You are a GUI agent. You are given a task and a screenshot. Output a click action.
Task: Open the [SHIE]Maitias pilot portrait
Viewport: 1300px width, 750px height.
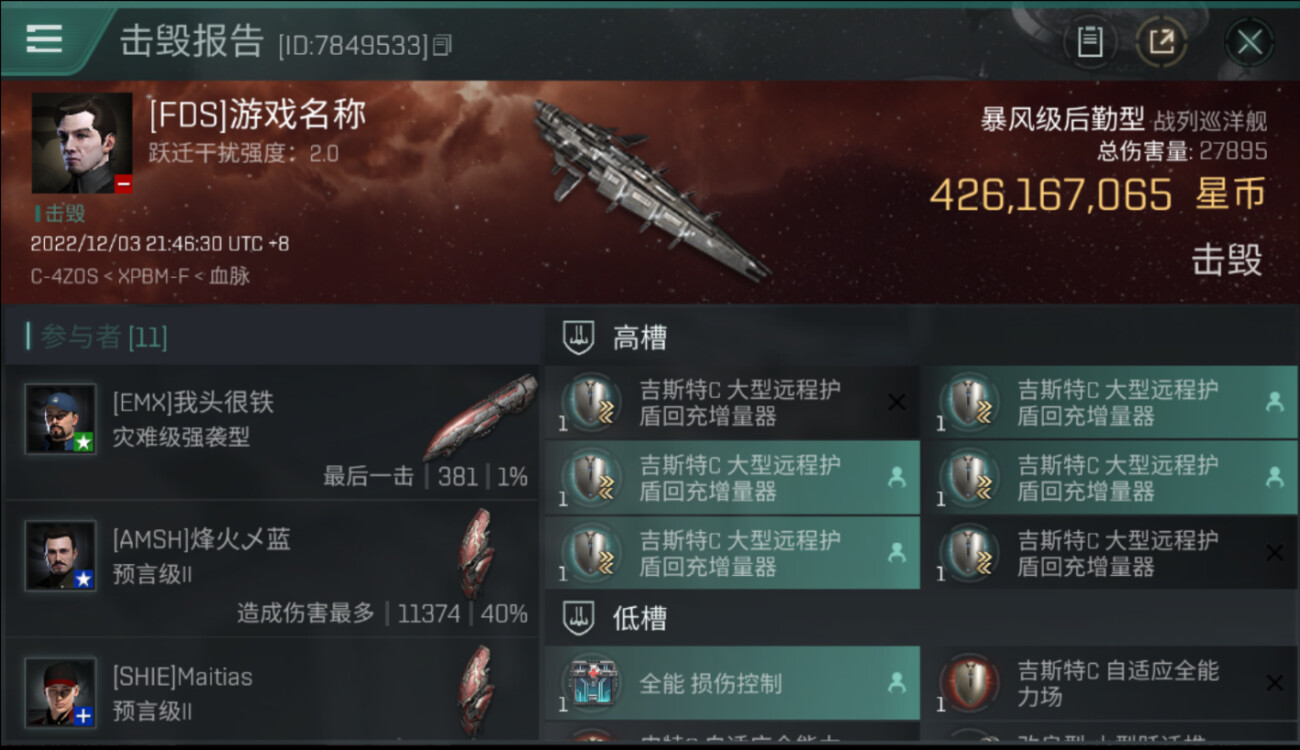[x=61, y=692]
